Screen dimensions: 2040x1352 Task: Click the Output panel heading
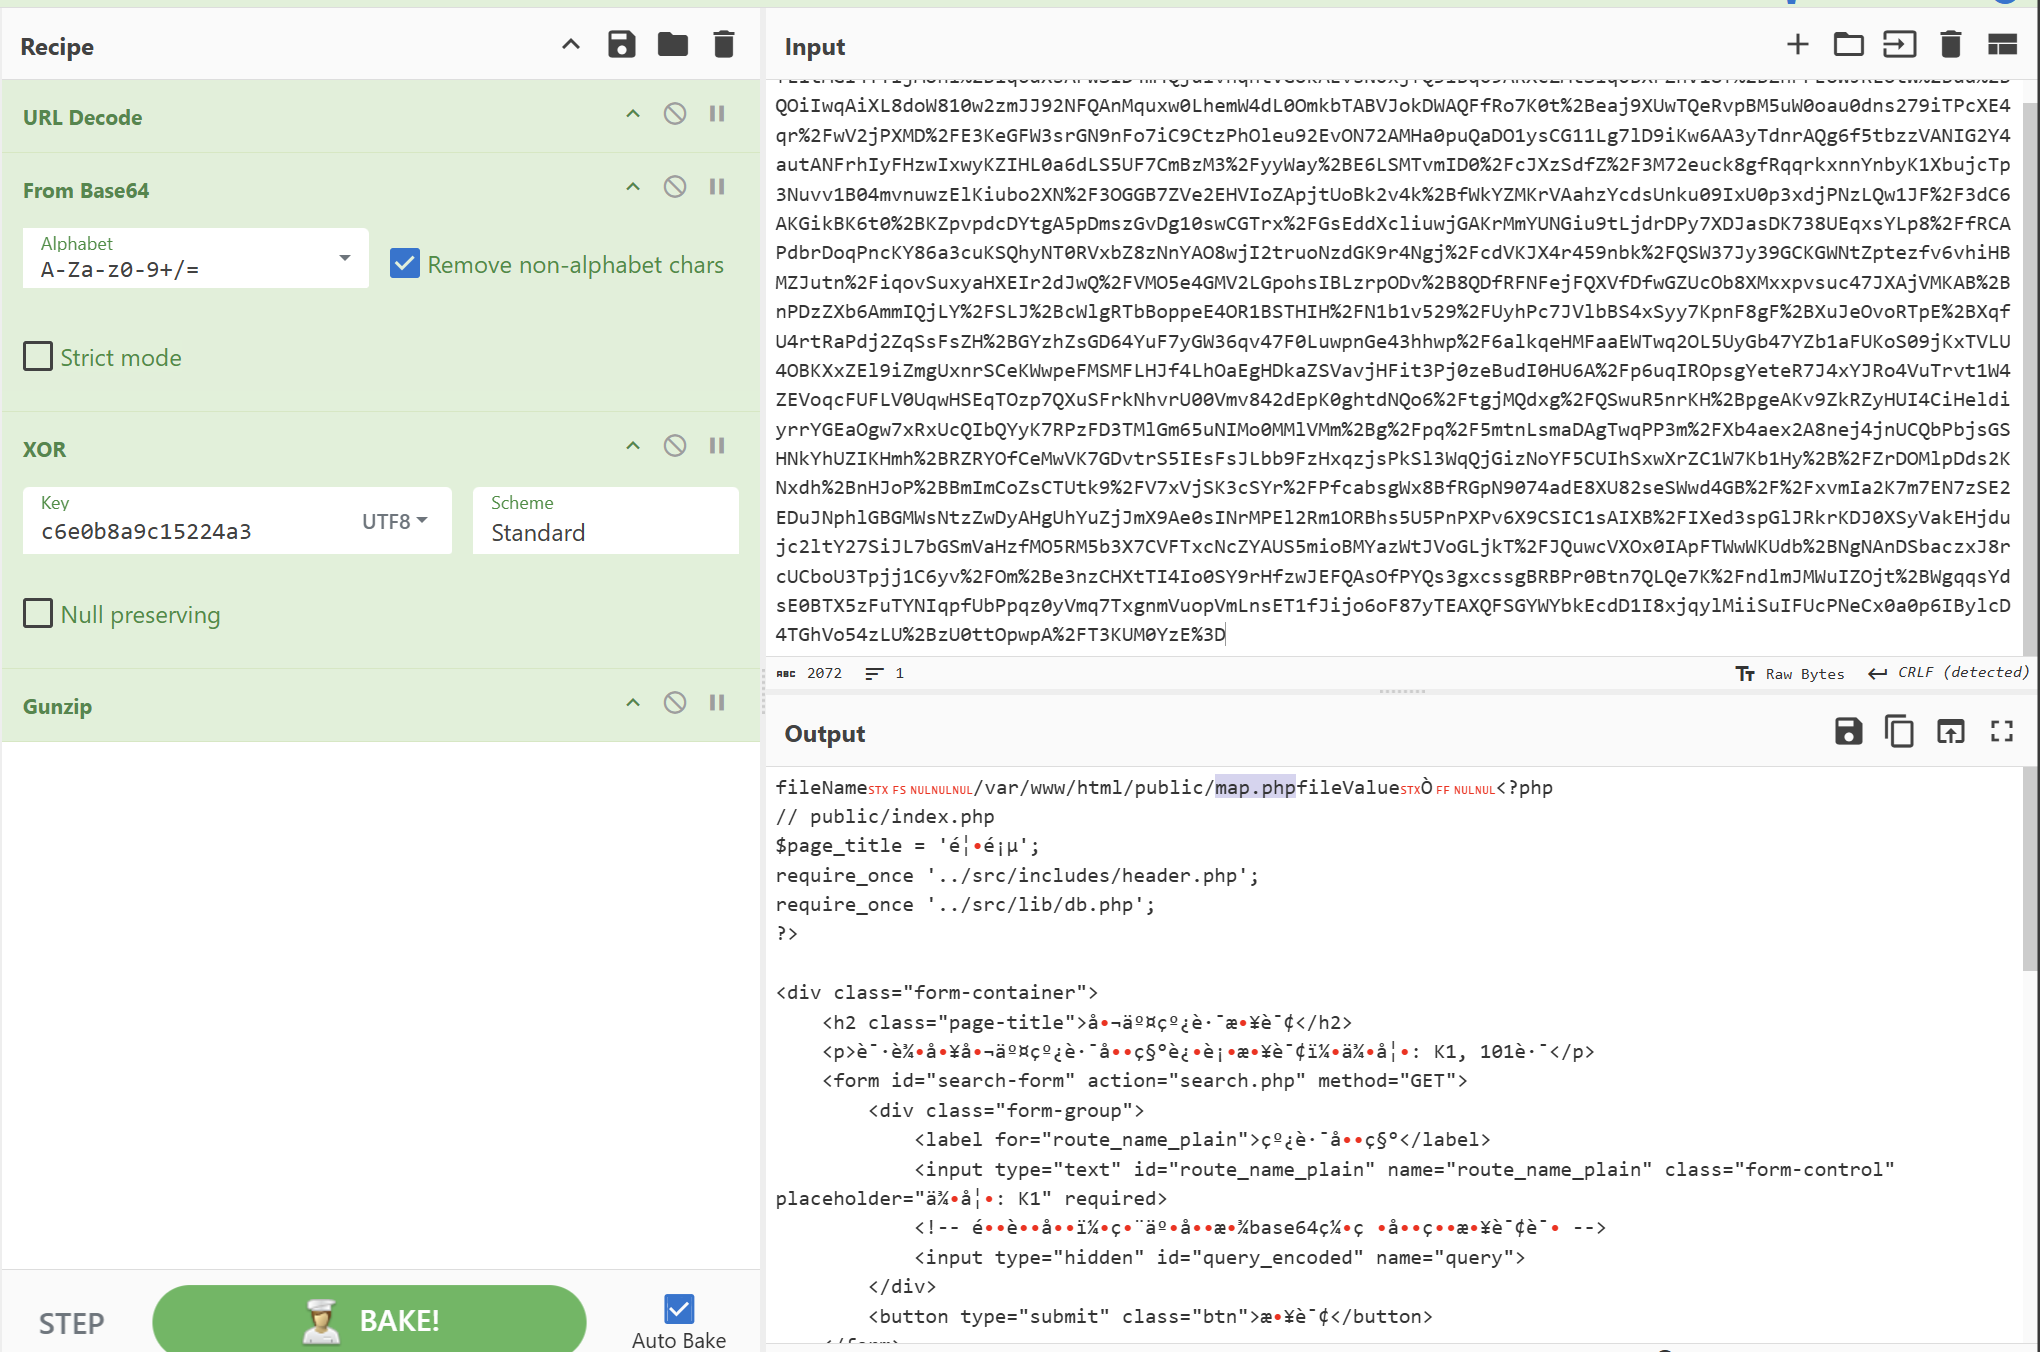tap(825, 733)
